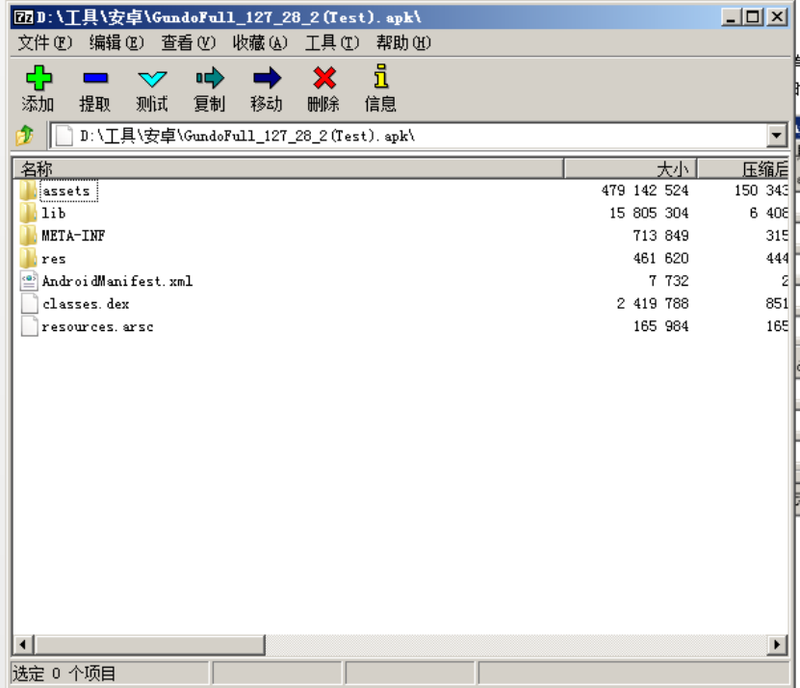Close the 7-Zip window
The width and height of the screenshot is (800, 688).
(x=778, y=17)
